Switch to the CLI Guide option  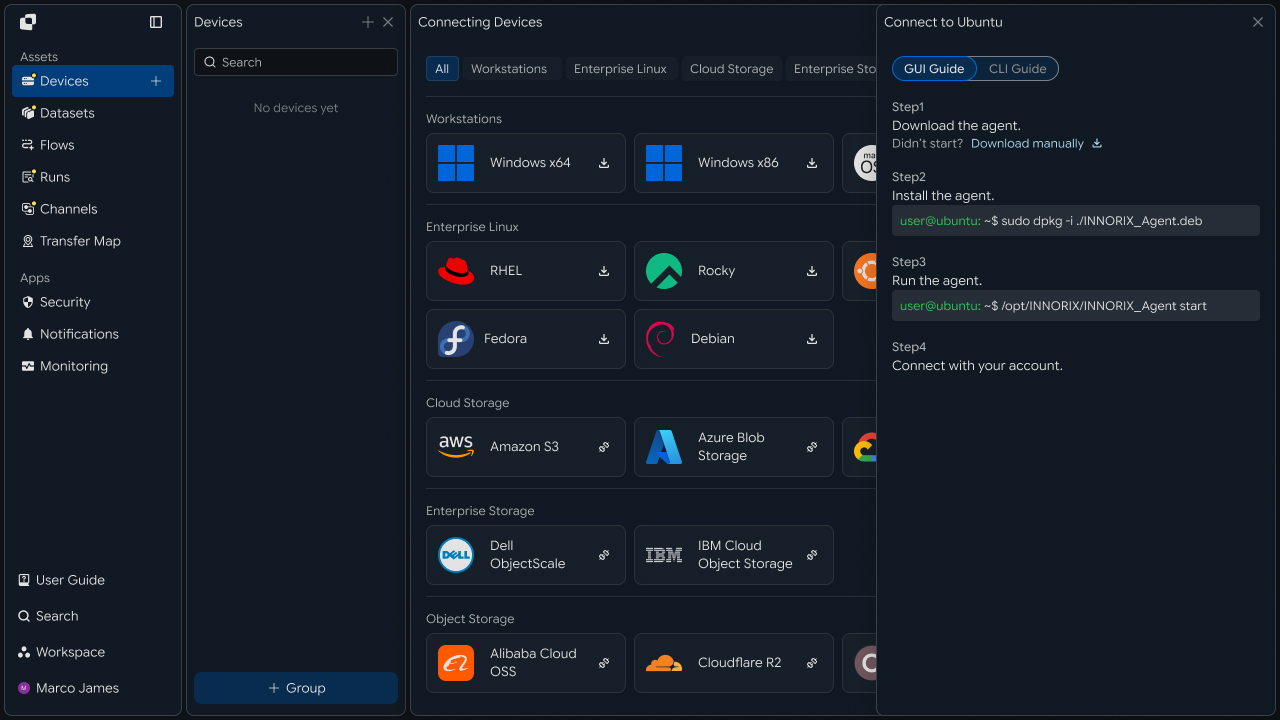coord(1017,69)
